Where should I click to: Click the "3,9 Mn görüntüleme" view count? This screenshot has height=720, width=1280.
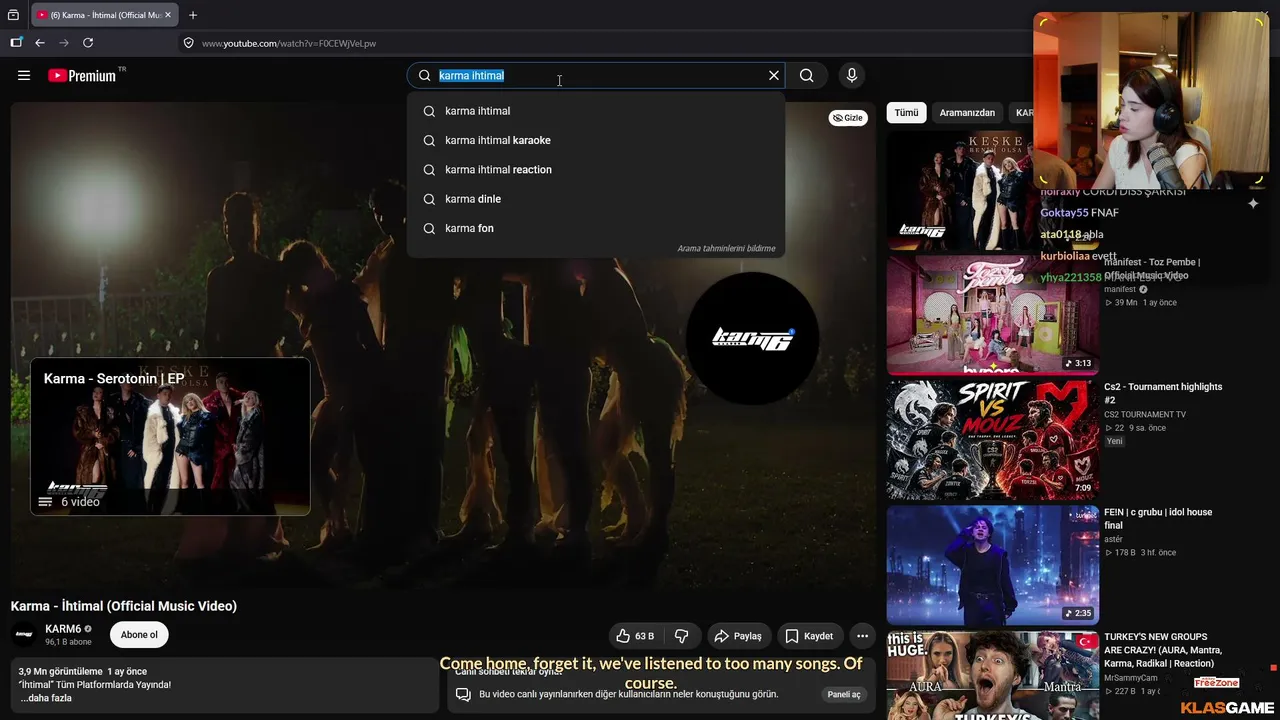click(61, 671)
